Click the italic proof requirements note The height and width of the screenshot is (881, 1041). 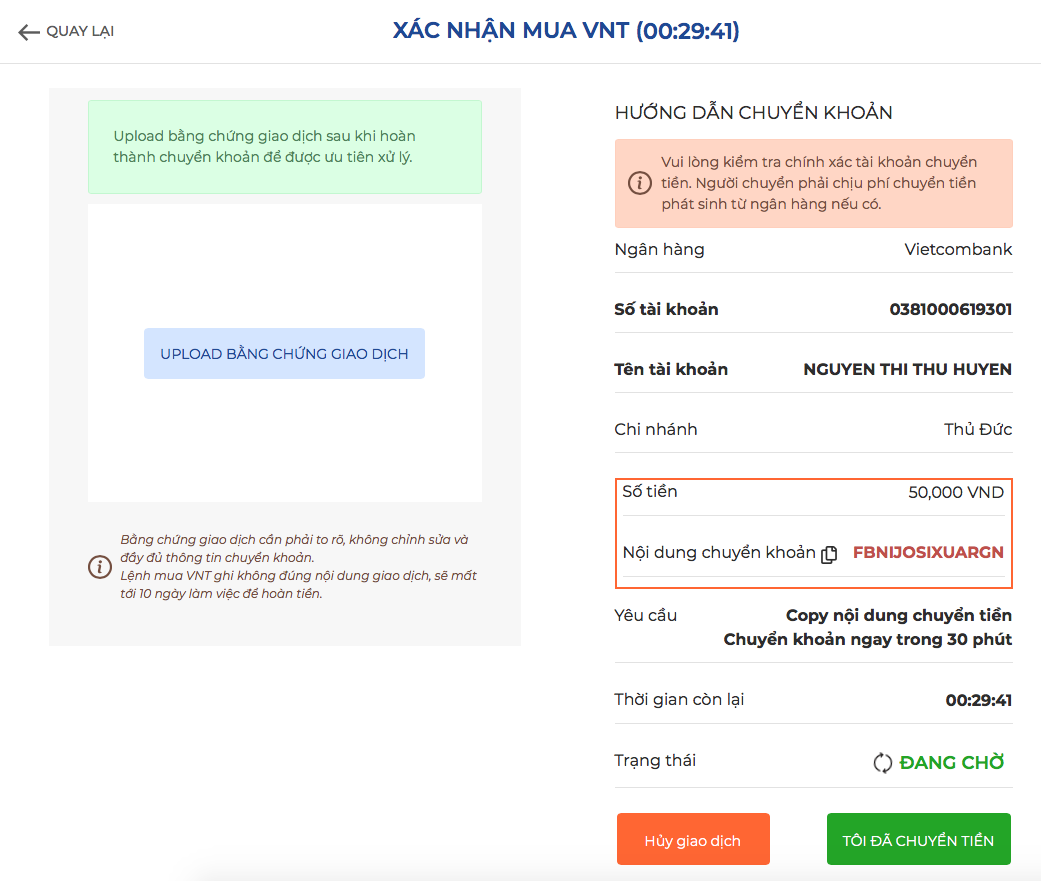[x=298, y=566]
